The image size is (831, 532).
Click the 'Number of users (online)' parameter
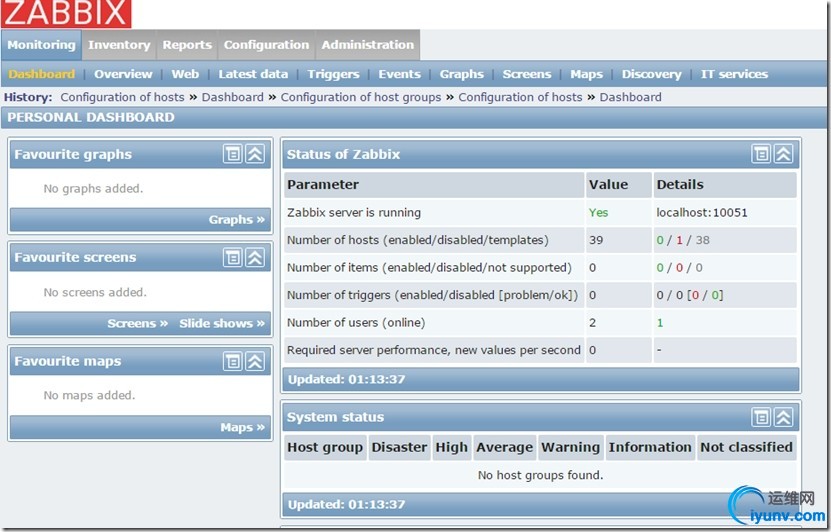pos(356,323)
